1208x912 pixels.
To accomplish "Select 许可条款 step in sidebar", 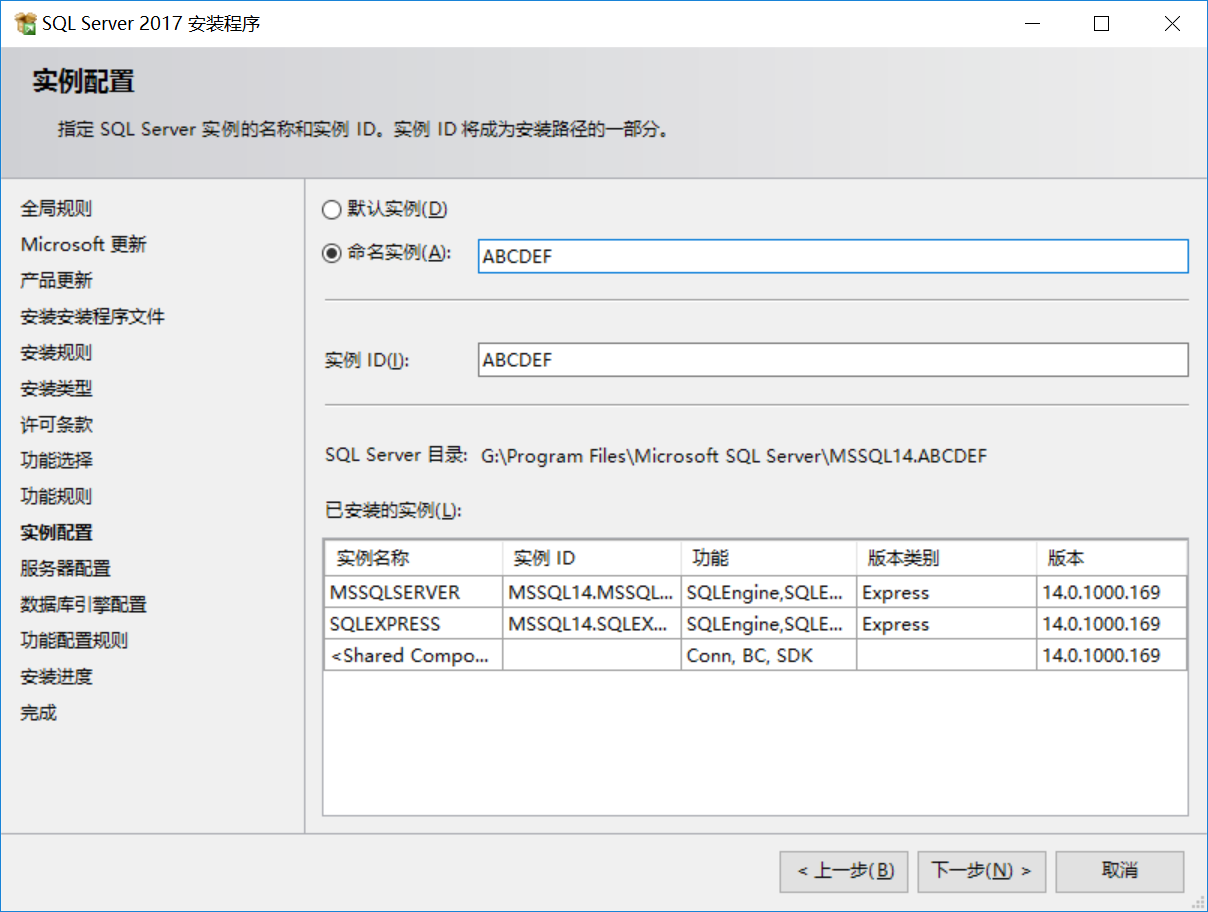I will [x=56, y=425].
